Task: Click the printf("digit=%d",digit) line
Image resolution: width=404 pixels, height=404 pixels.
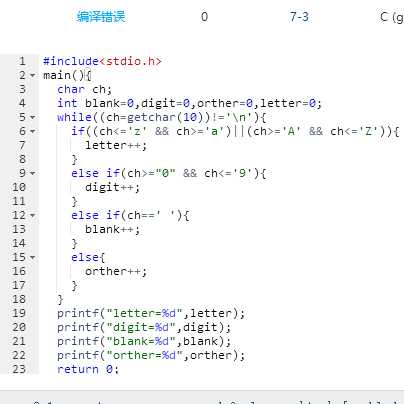Action: click(144, 327)
